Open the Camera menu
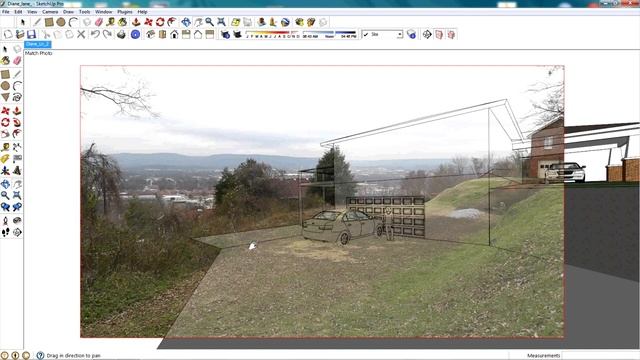 (50, 12)
